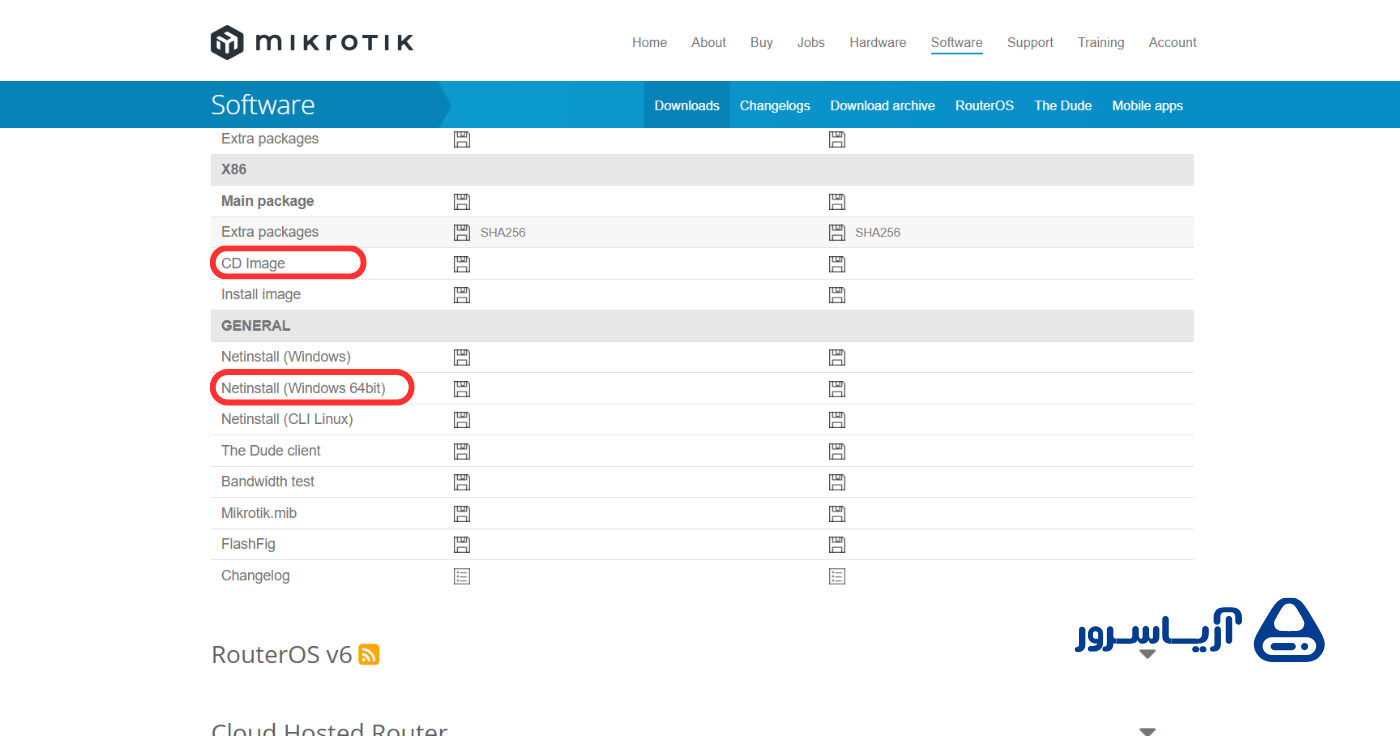Download CD Image using right-column save icon
1400x736 pixels.
(837, 264)
